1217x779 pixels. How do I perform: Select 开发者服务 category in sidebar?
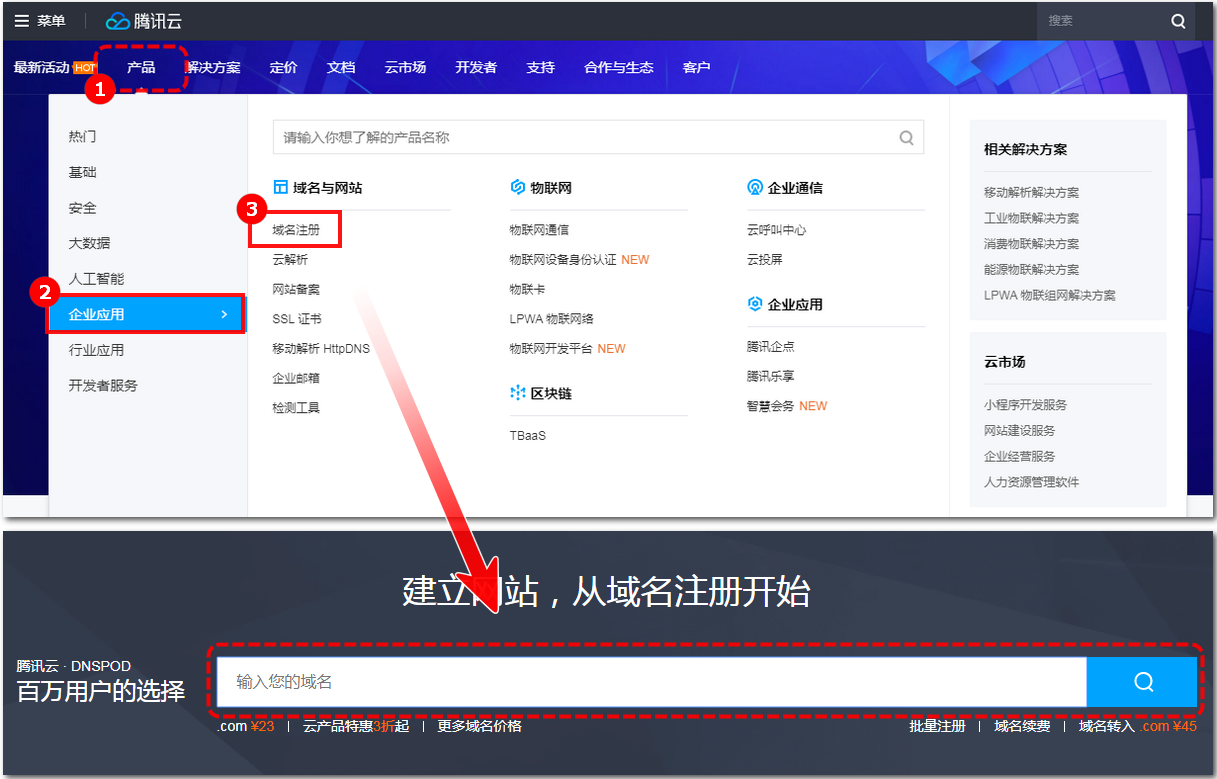click(x=103, y=385)
